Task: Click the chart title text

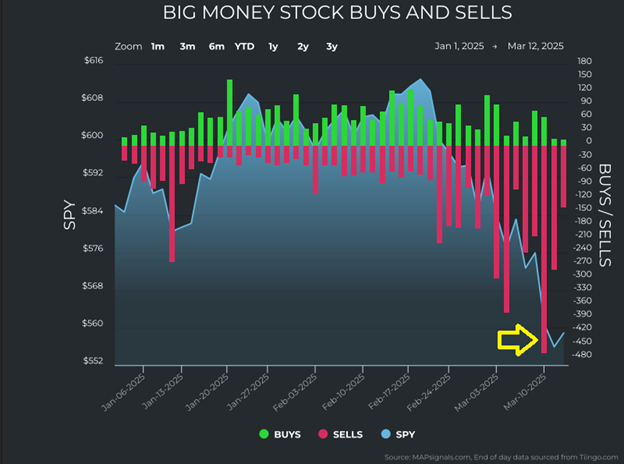Action: tap(336, 14)
